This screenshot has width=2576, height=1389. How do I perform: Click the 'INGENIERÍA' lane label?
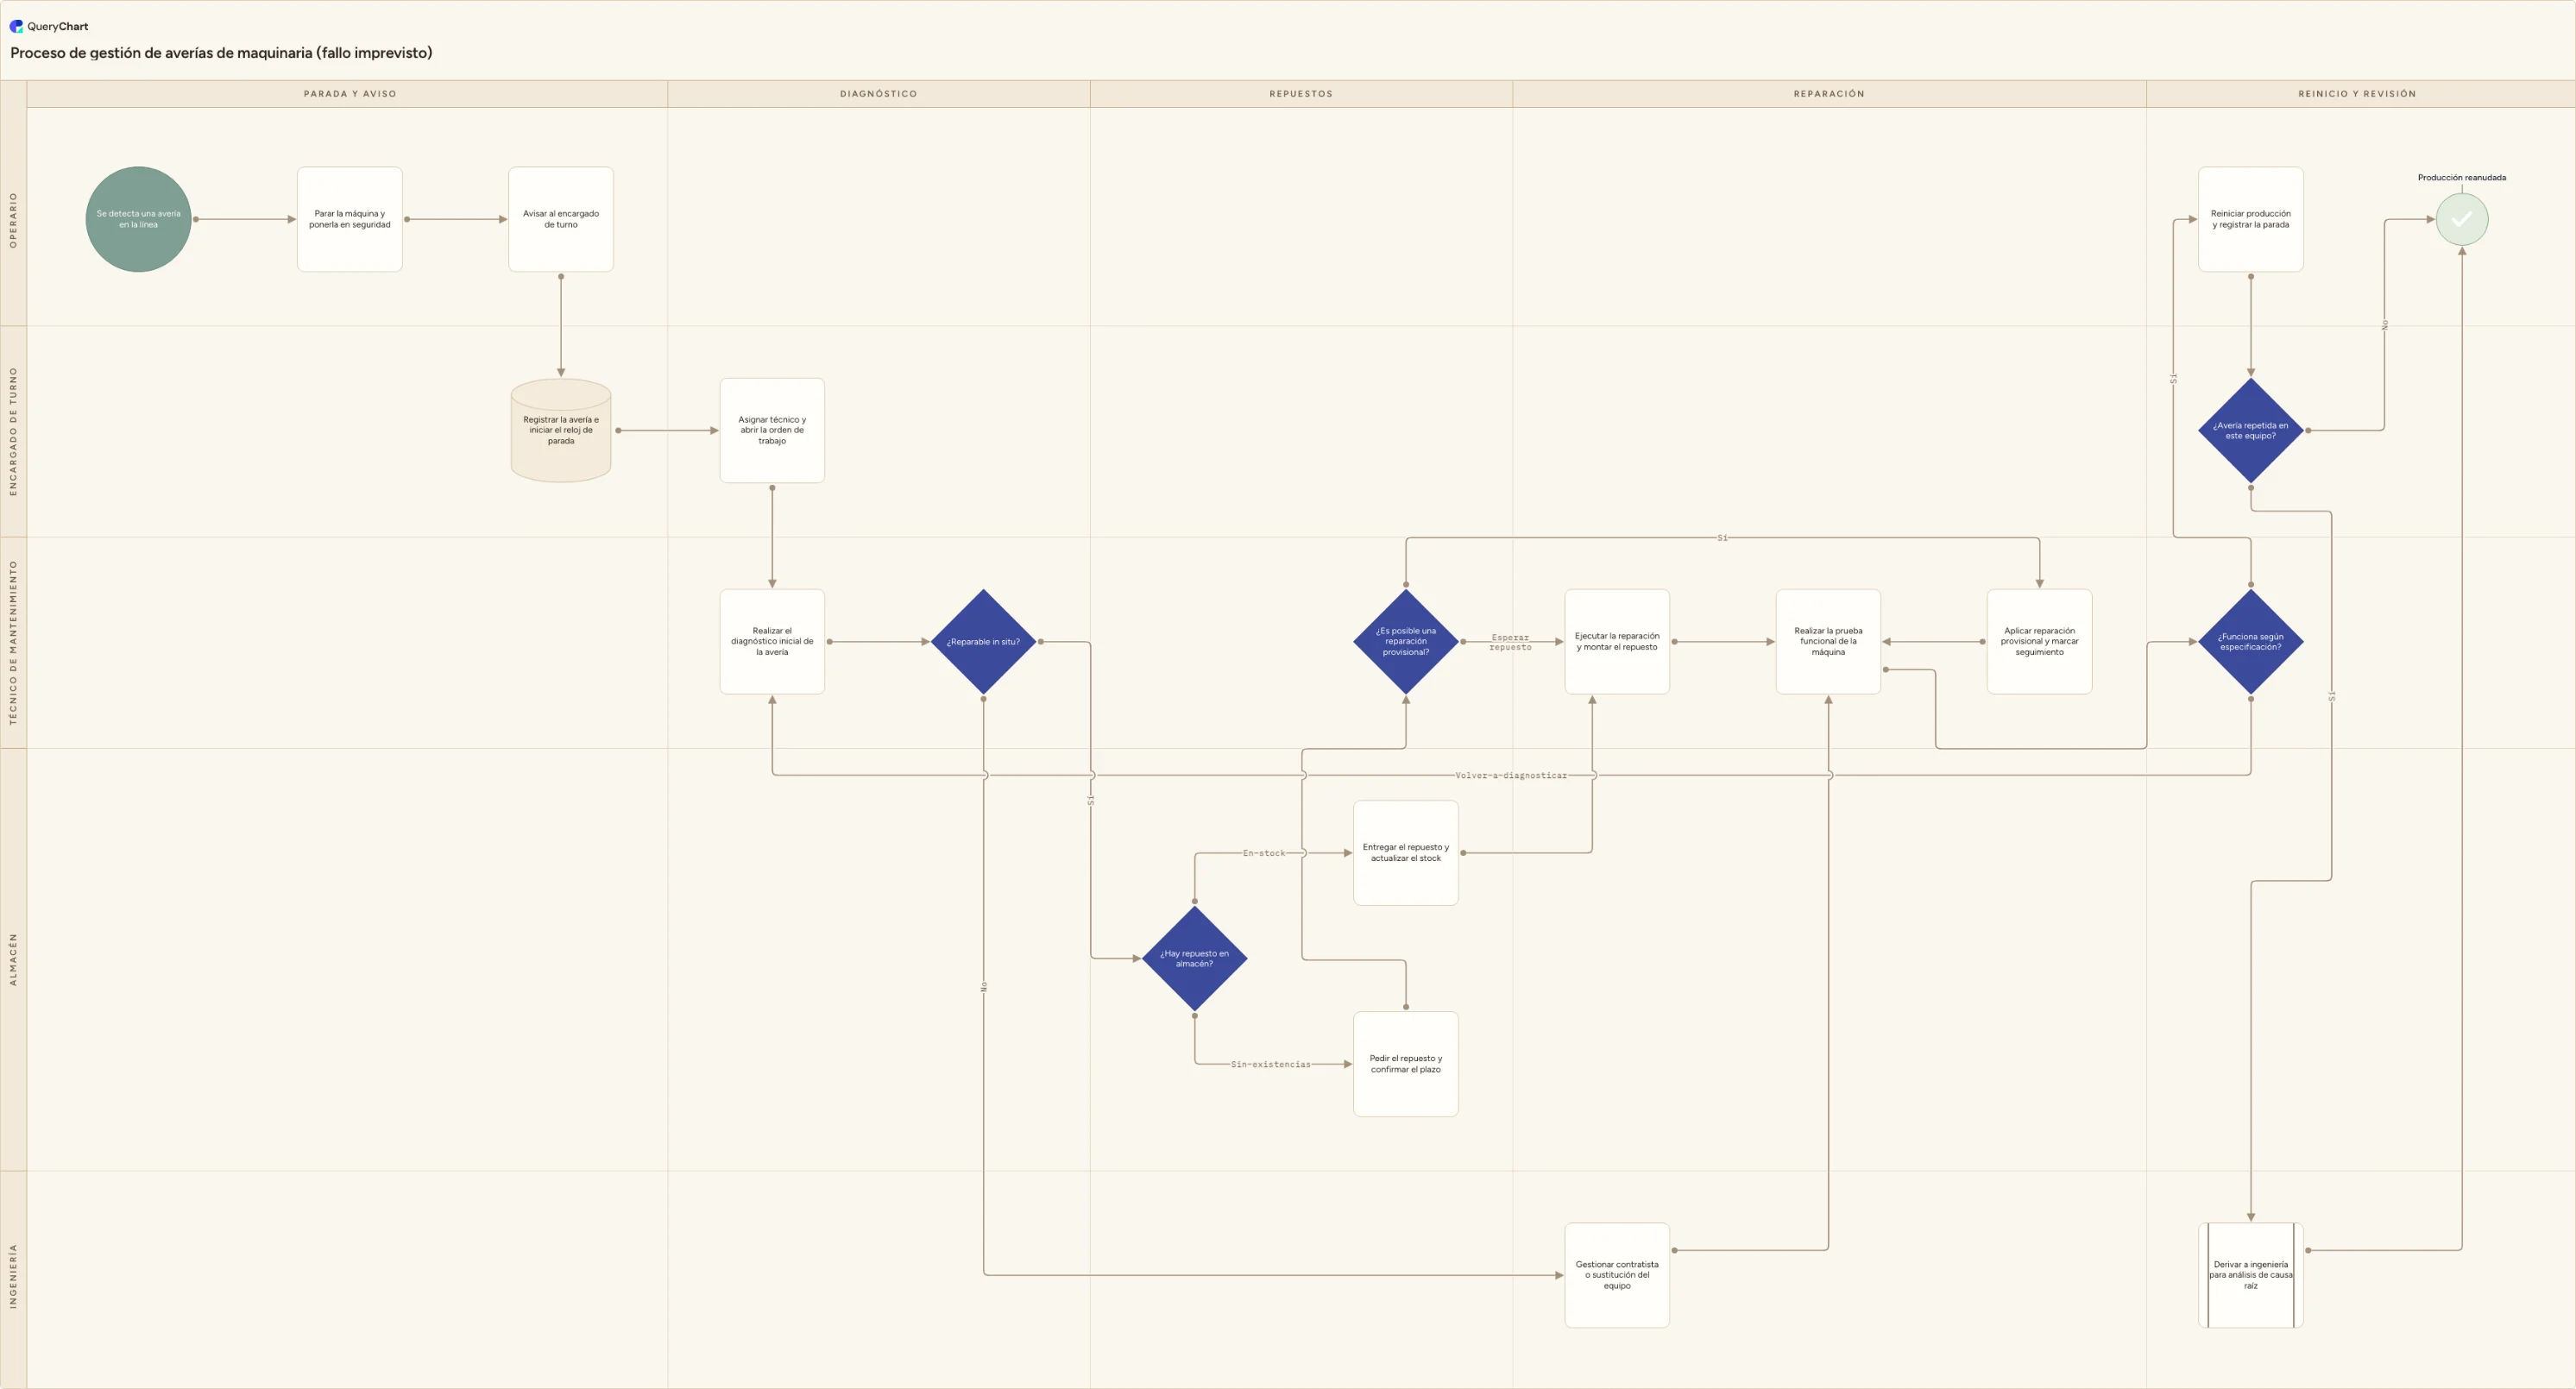(13, 1275)
